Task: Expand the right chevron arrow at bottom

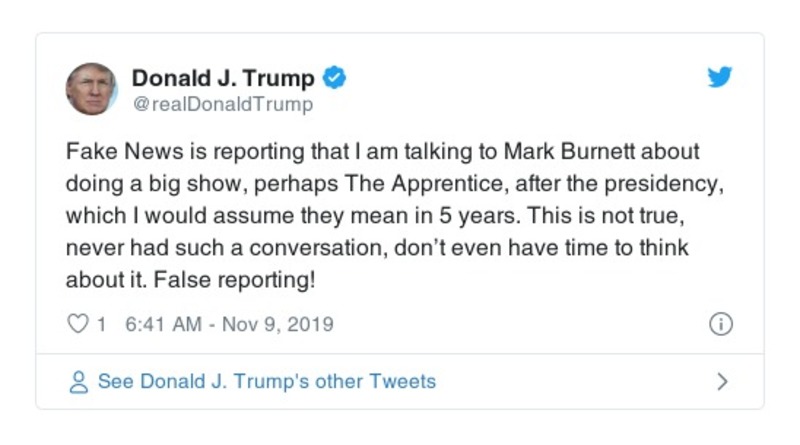Action: (722, 382)
